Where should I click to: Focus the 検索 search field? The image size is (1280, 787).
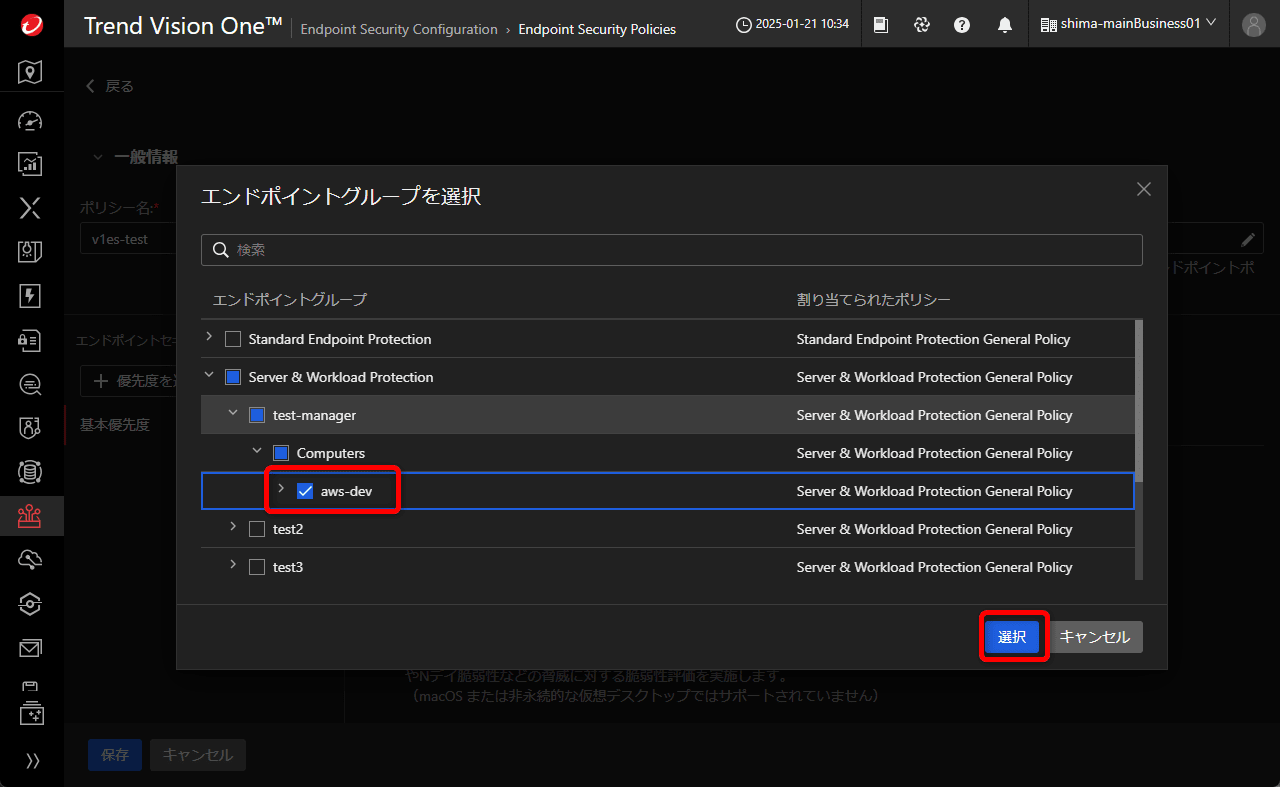pos(672,250)
